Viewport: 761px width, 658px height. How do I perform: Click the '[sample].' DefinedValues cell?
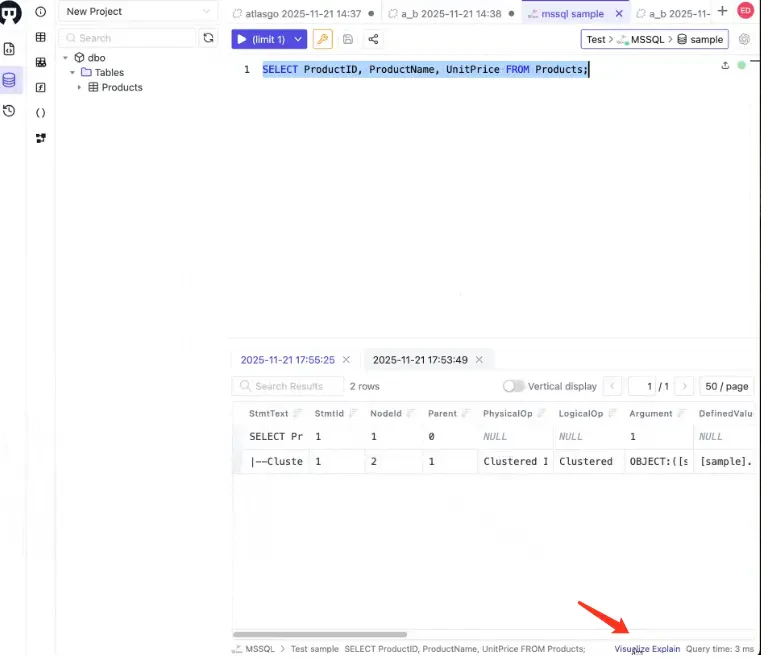(725, 461)
